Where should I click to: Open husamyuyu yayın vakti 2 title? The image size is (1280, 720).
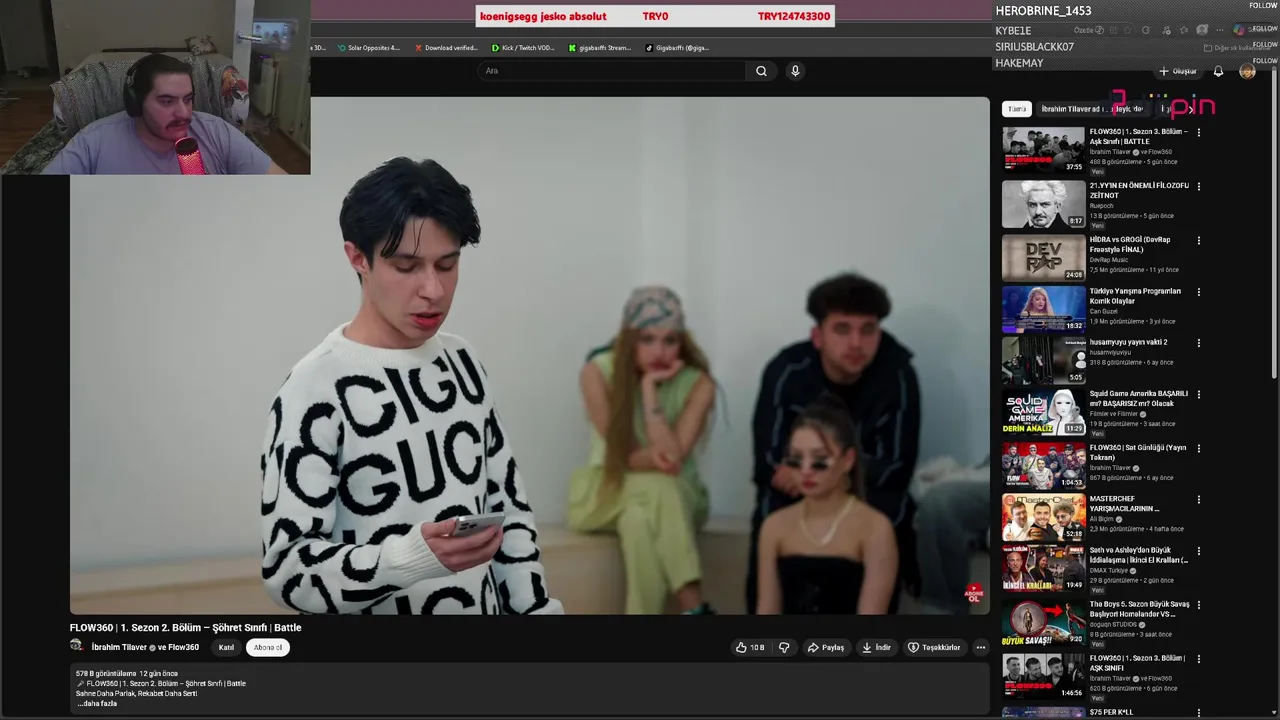[1129, 342]
